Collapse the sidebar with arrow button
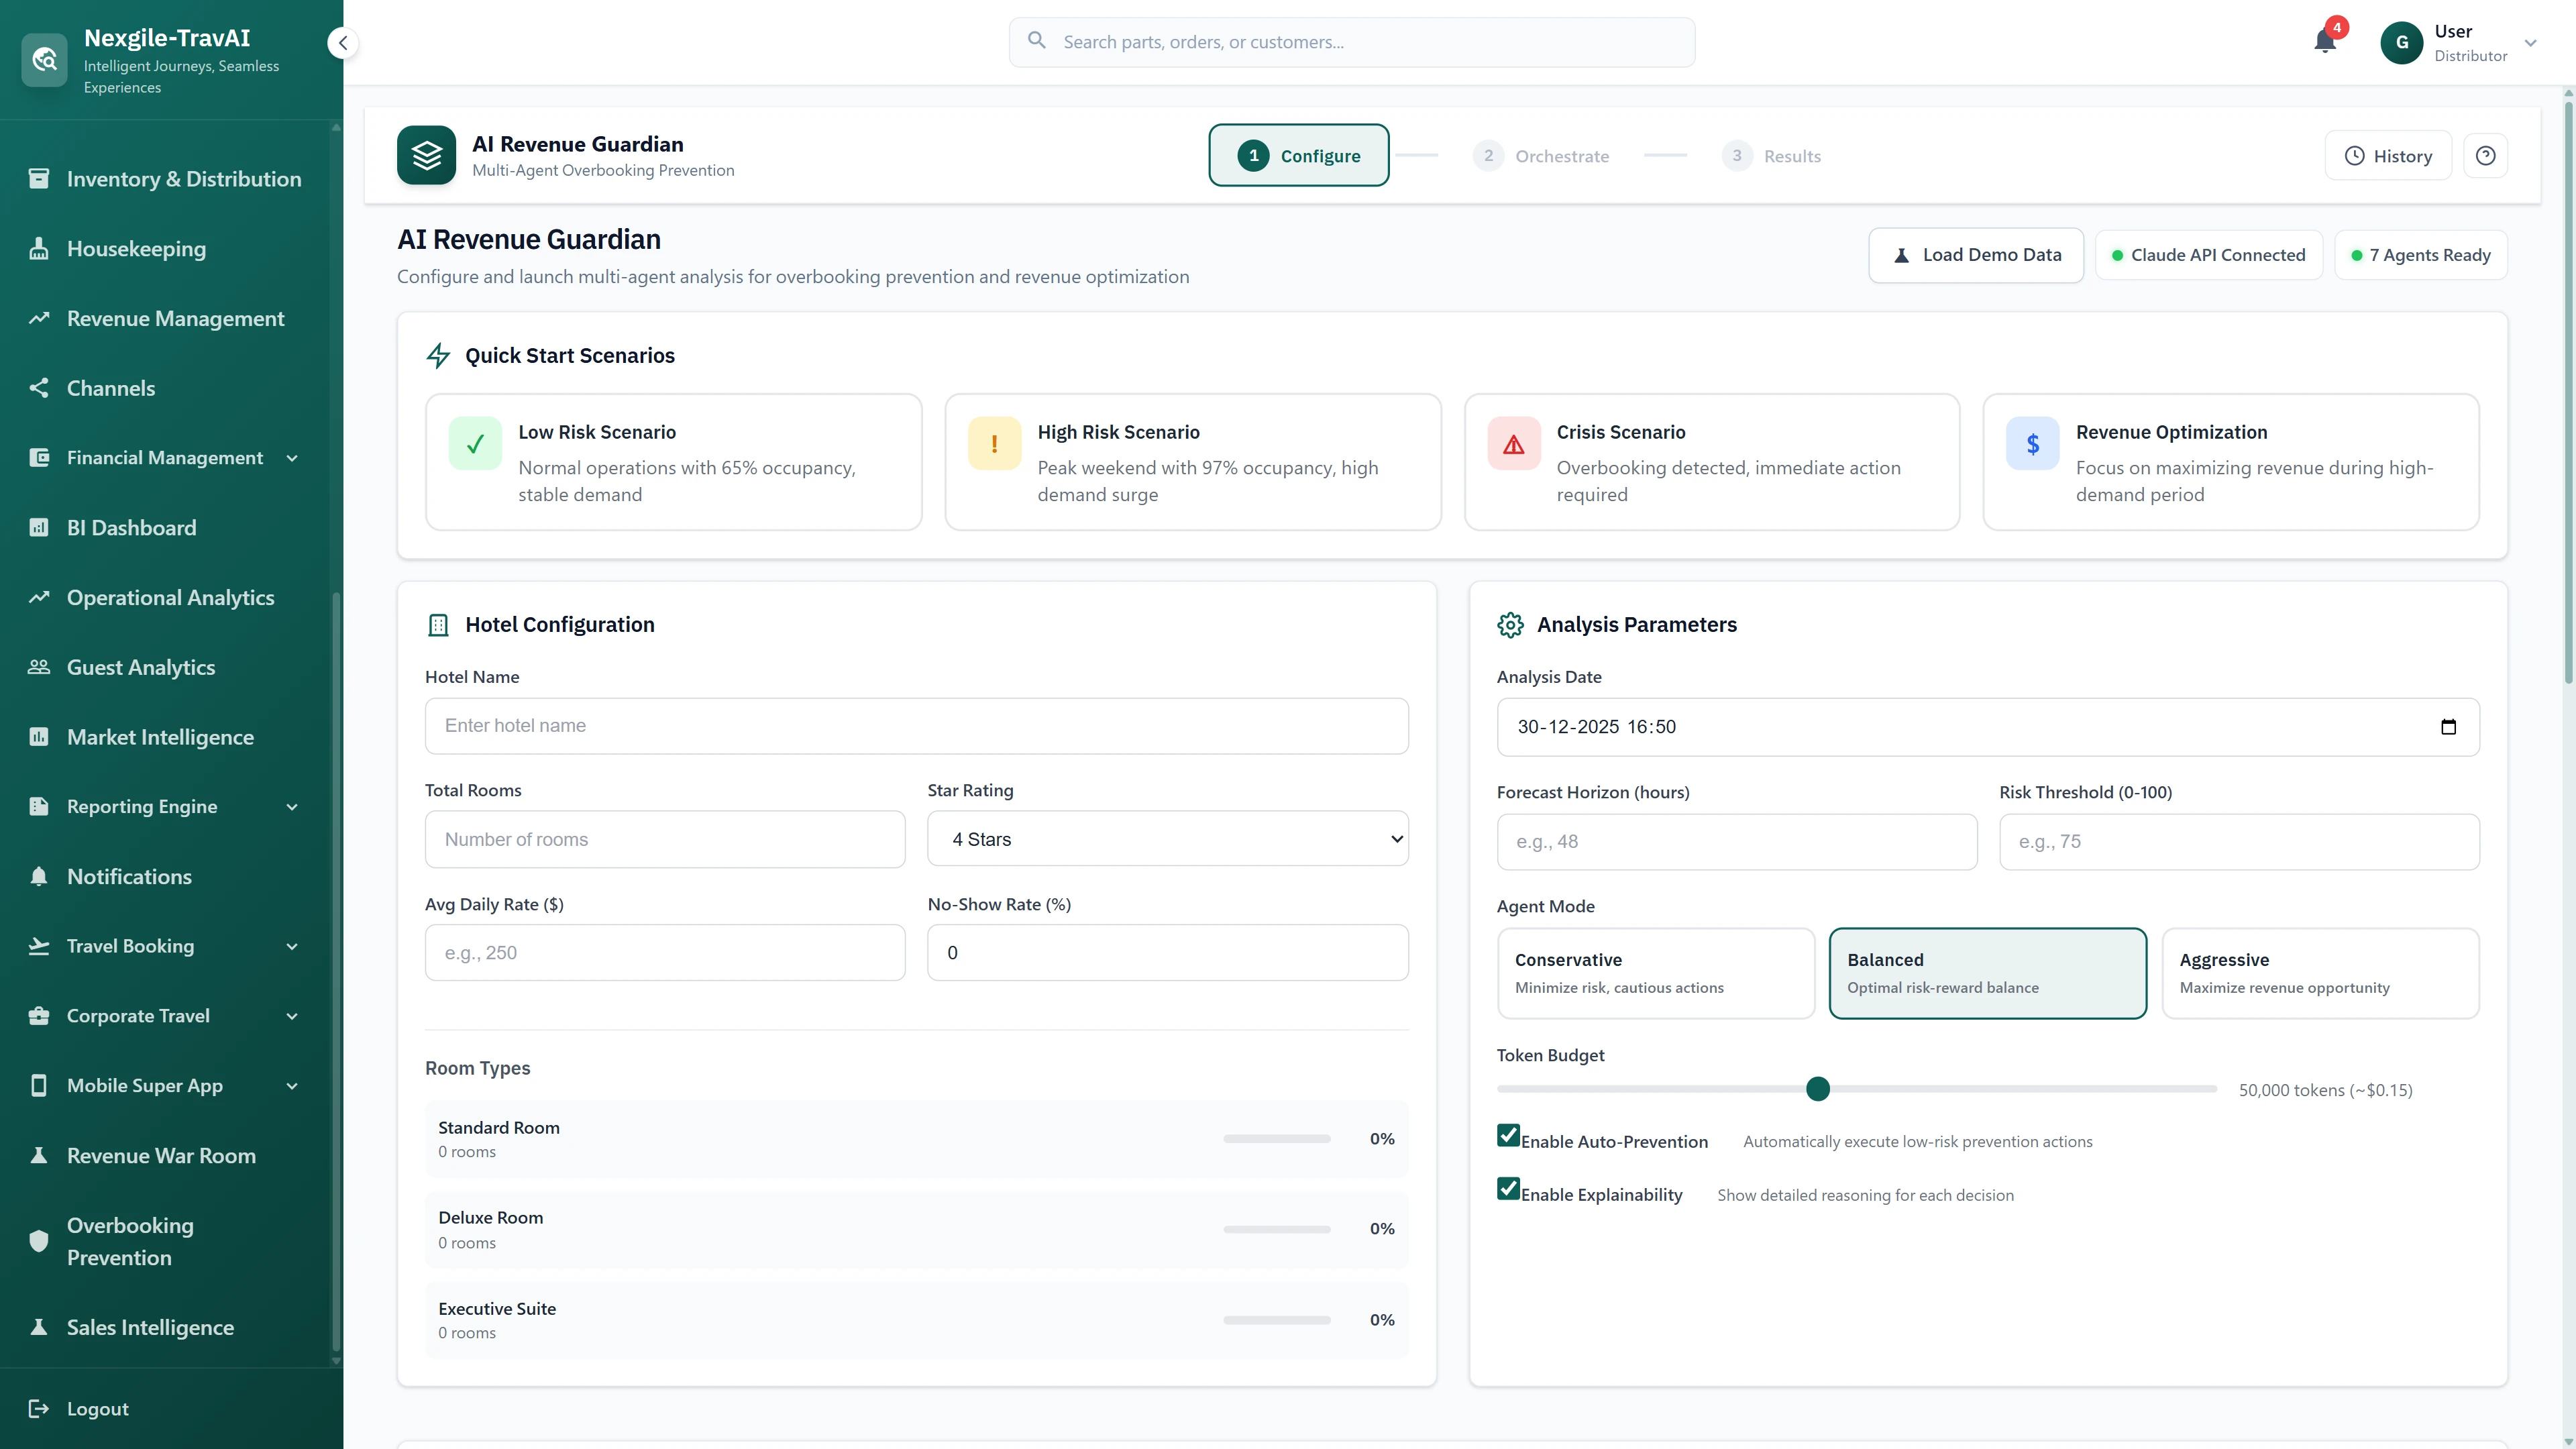Screen dimensions: 2576x1449 click(343, 43)
